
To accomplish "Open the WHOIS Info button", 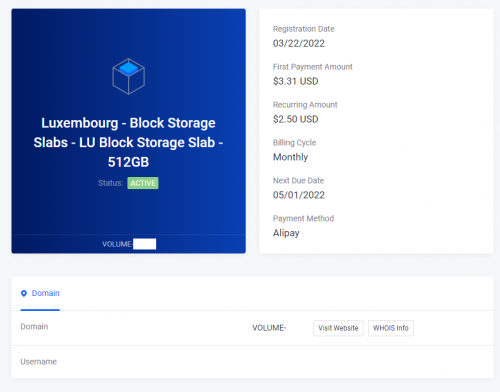I will click(391, 328).
